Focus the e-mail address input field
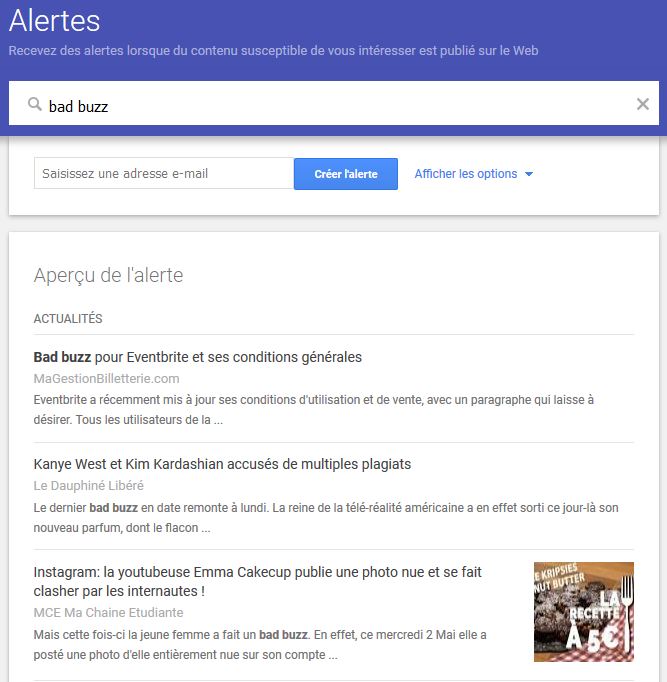This screenshot has height=682, width=667. point(164,174)
